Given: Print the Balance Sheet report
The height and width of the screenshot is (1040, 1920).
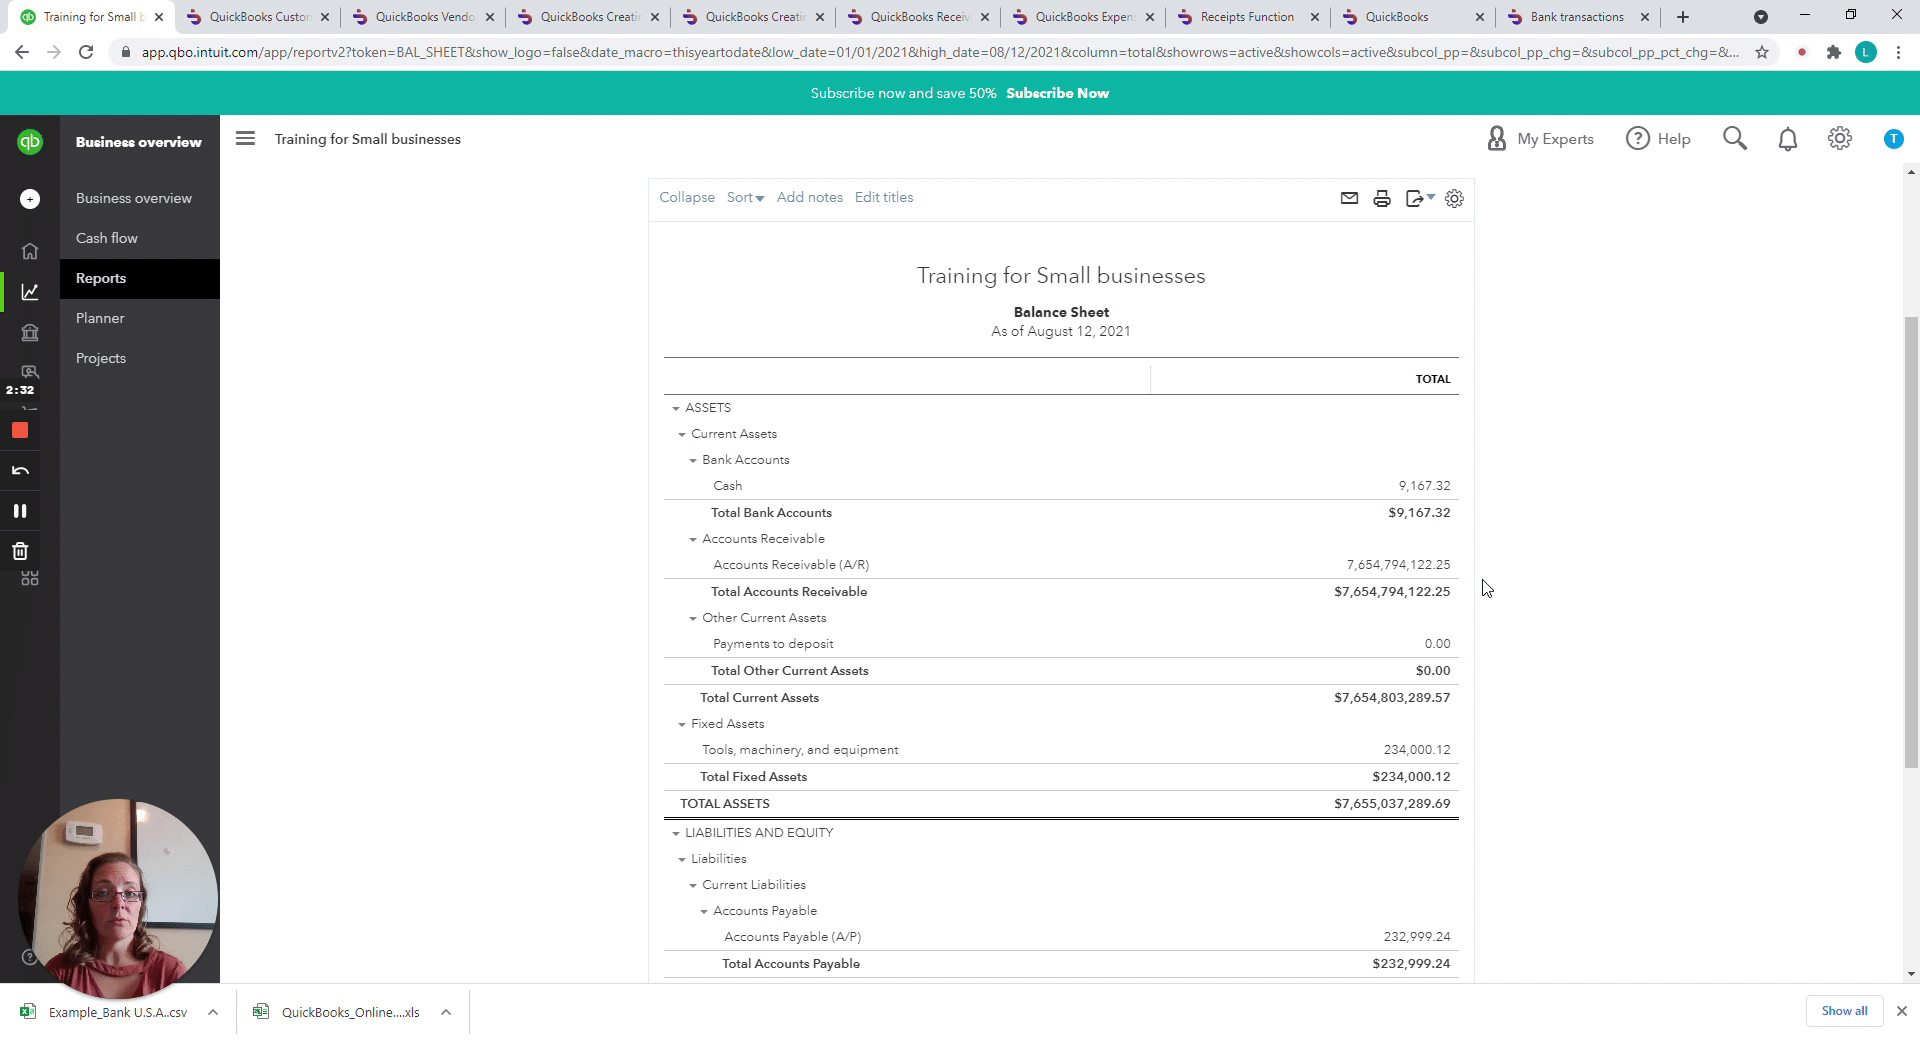Looking at the screenshot, I should (x=1382, y=198).
